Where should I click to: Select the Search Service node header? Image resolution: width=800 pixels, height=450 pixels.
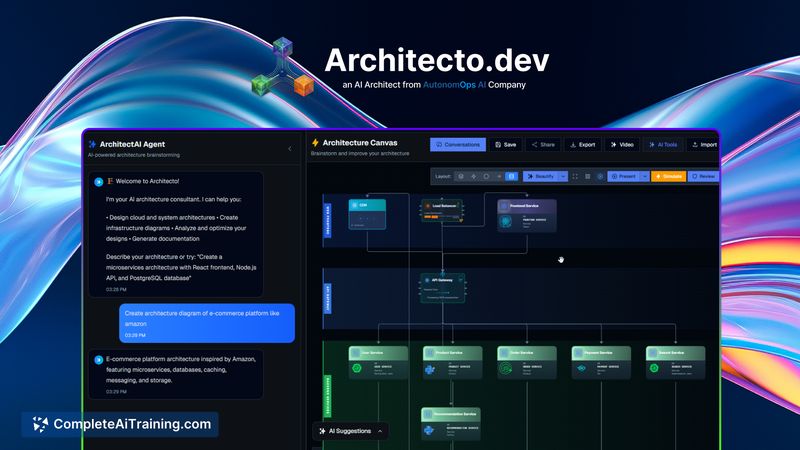click(x=676, y=353)
